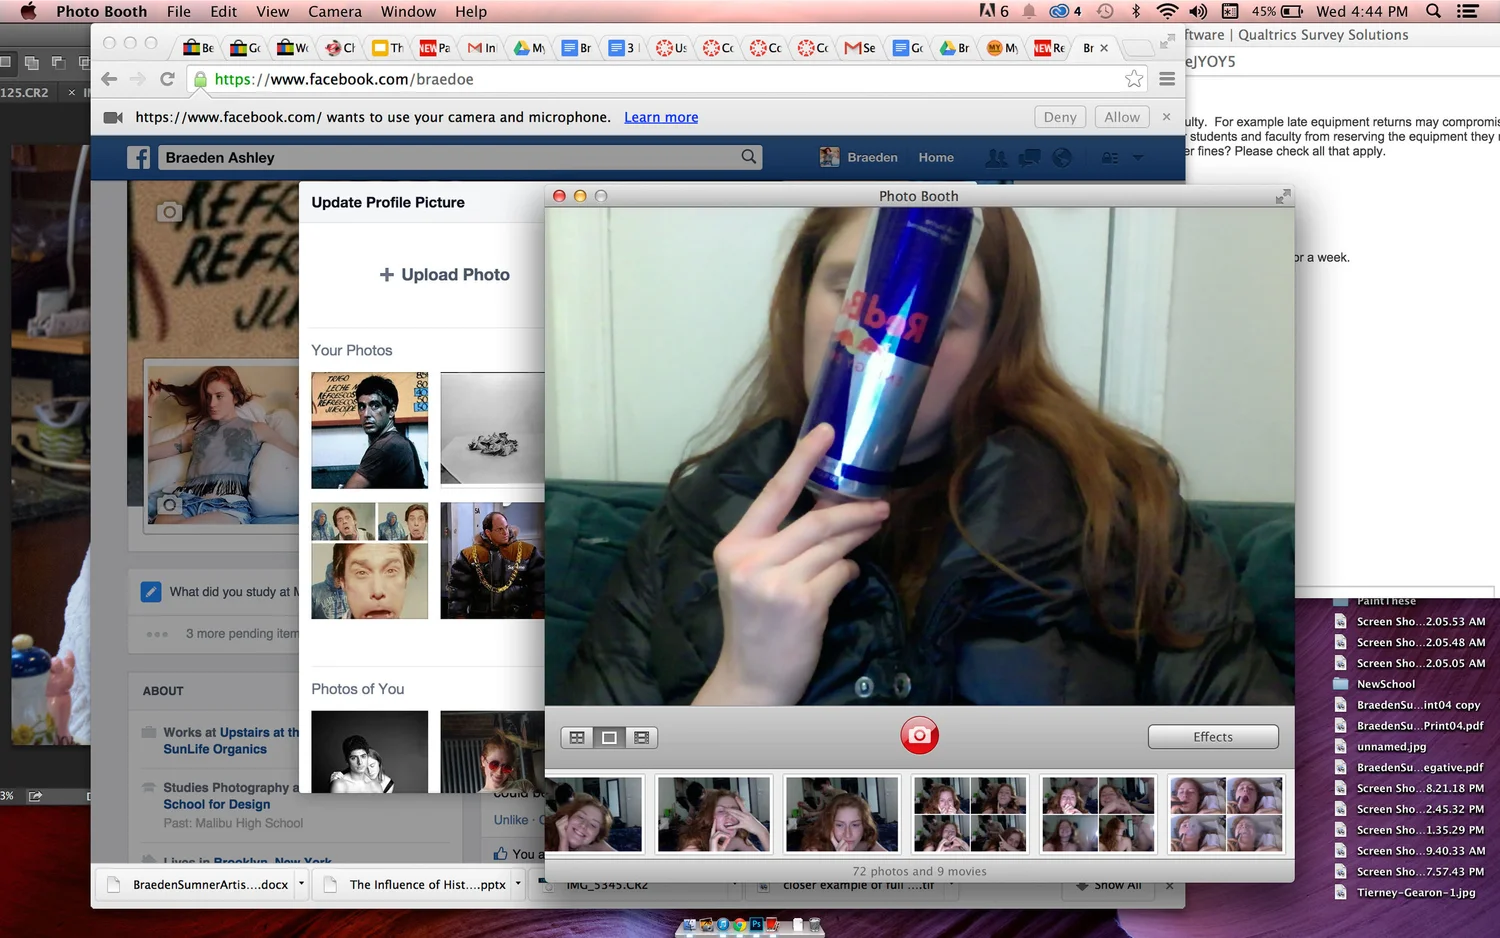Select Tierney-Gearon-1.jpg on the desktop
This screenshot has width=1500, height=938.
[x=1415, y=892]
